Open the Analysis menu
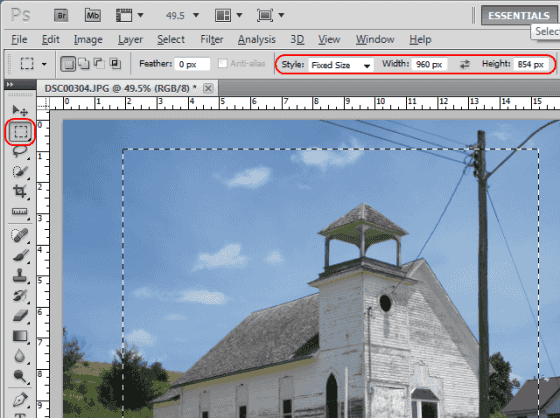This screenshot has width=560, height=418. pyautogui.click(x=257, y=39)
